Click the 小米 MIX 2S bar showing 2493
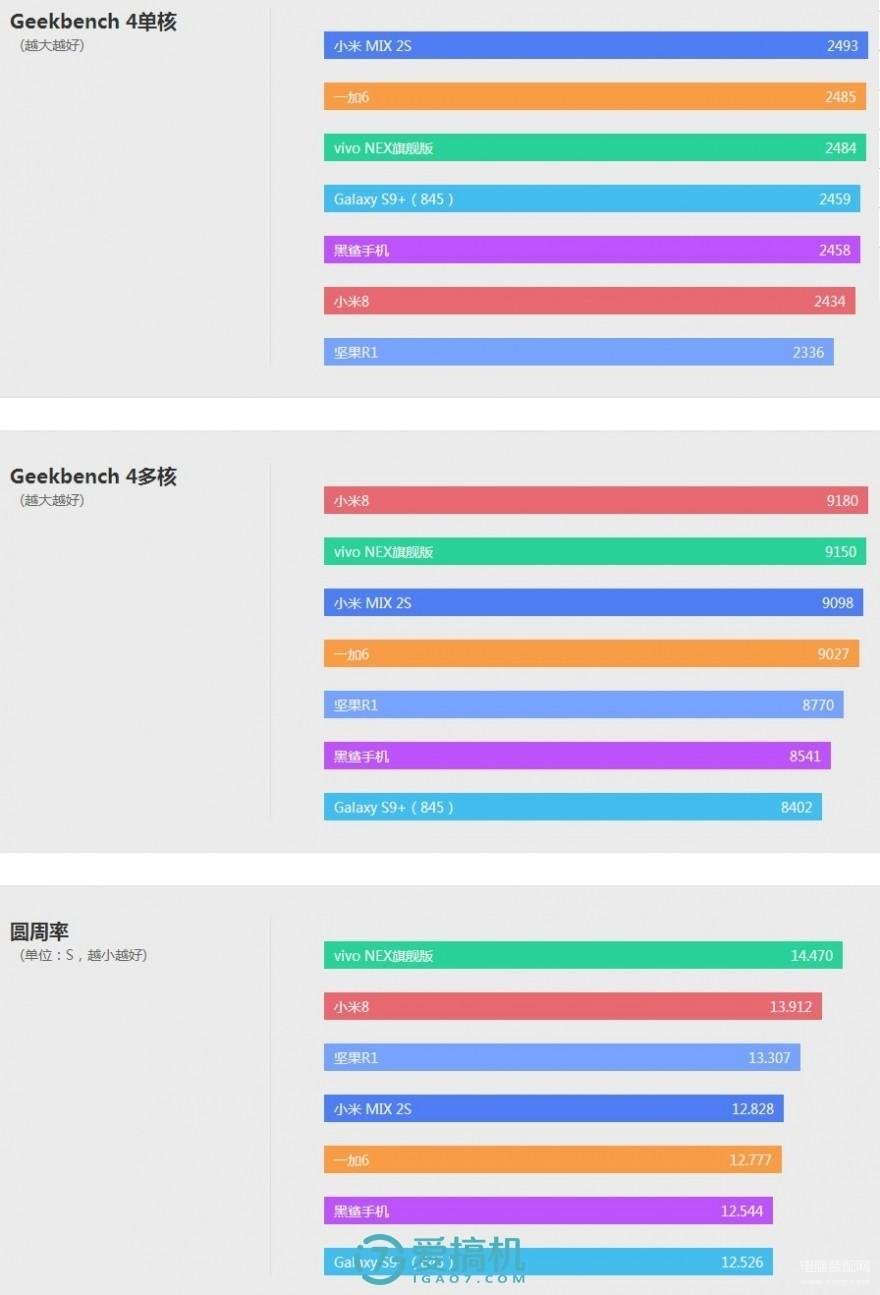The width and height of the screenshot is (880, 1295). [x=596, y=45]
